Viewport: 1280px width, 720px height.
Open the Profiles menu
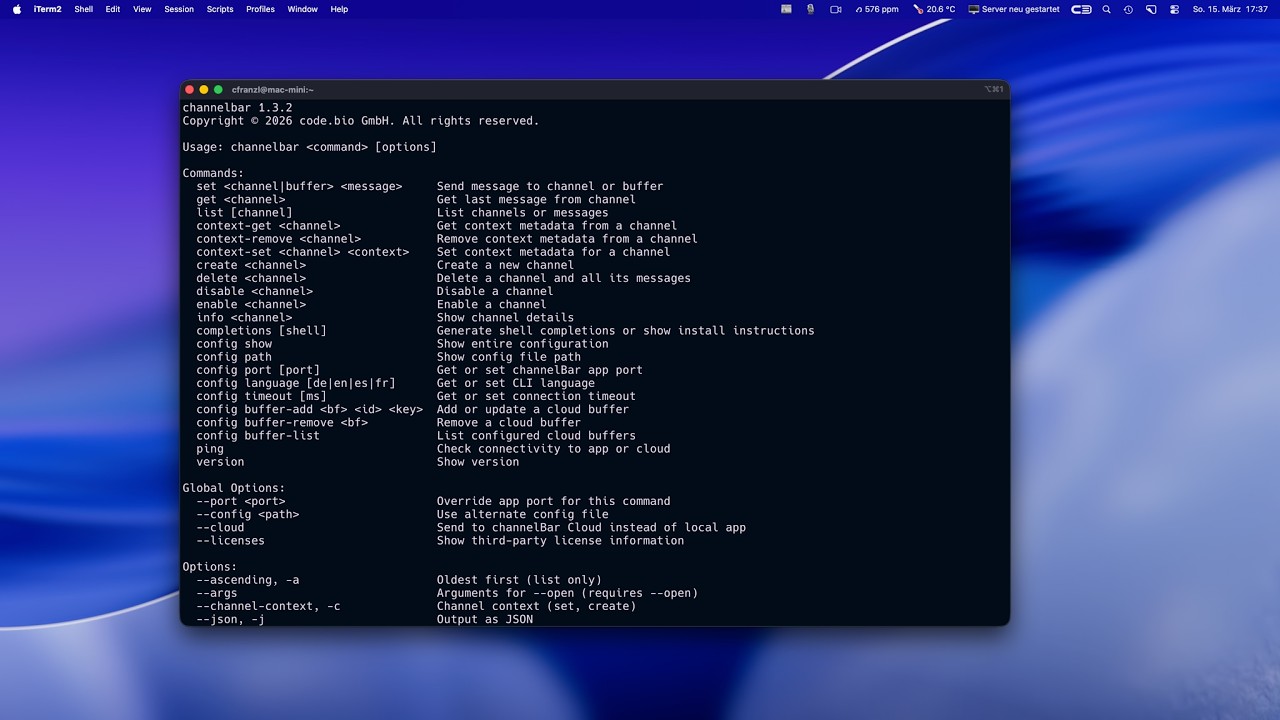260,9
